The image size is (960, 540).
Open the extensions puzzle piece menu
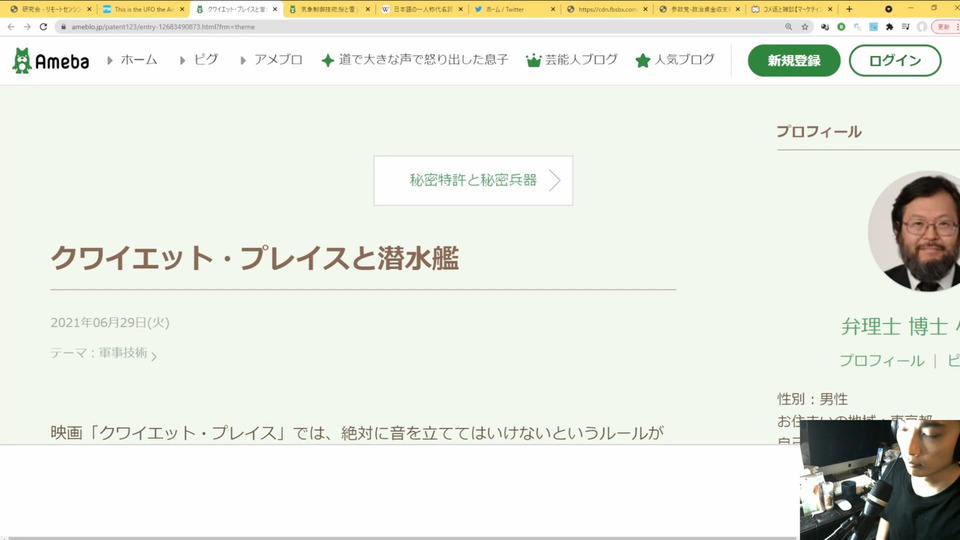click(x=890, y=27)
